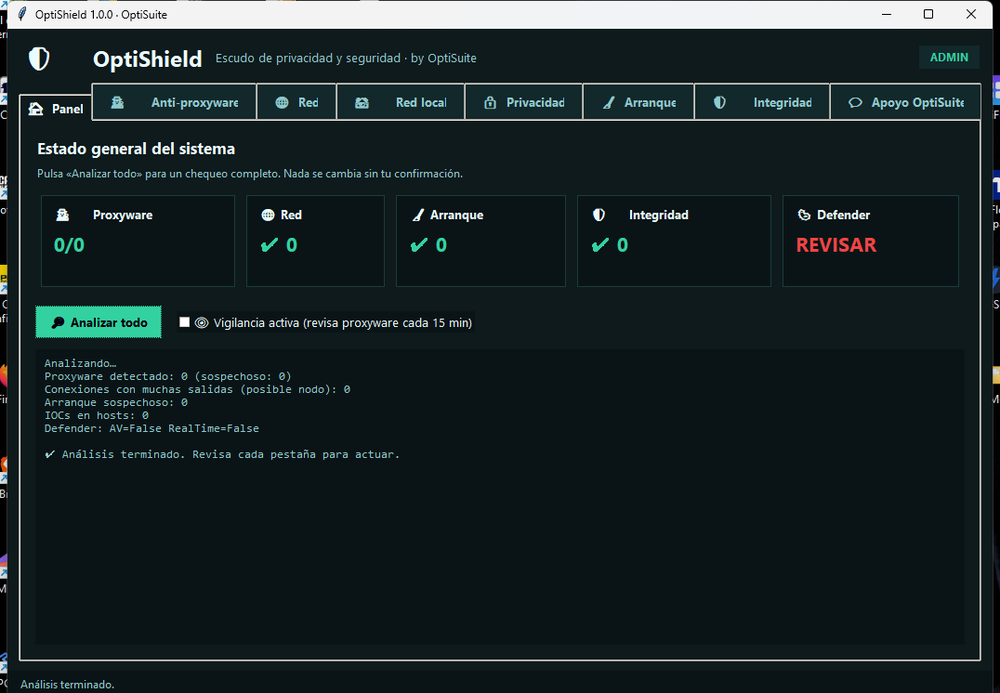Click the log line 'Defender: AV=False RealTime=False'
Image resolution: width=1000 pixels, height=693 pixels.
tap(152, 428)
